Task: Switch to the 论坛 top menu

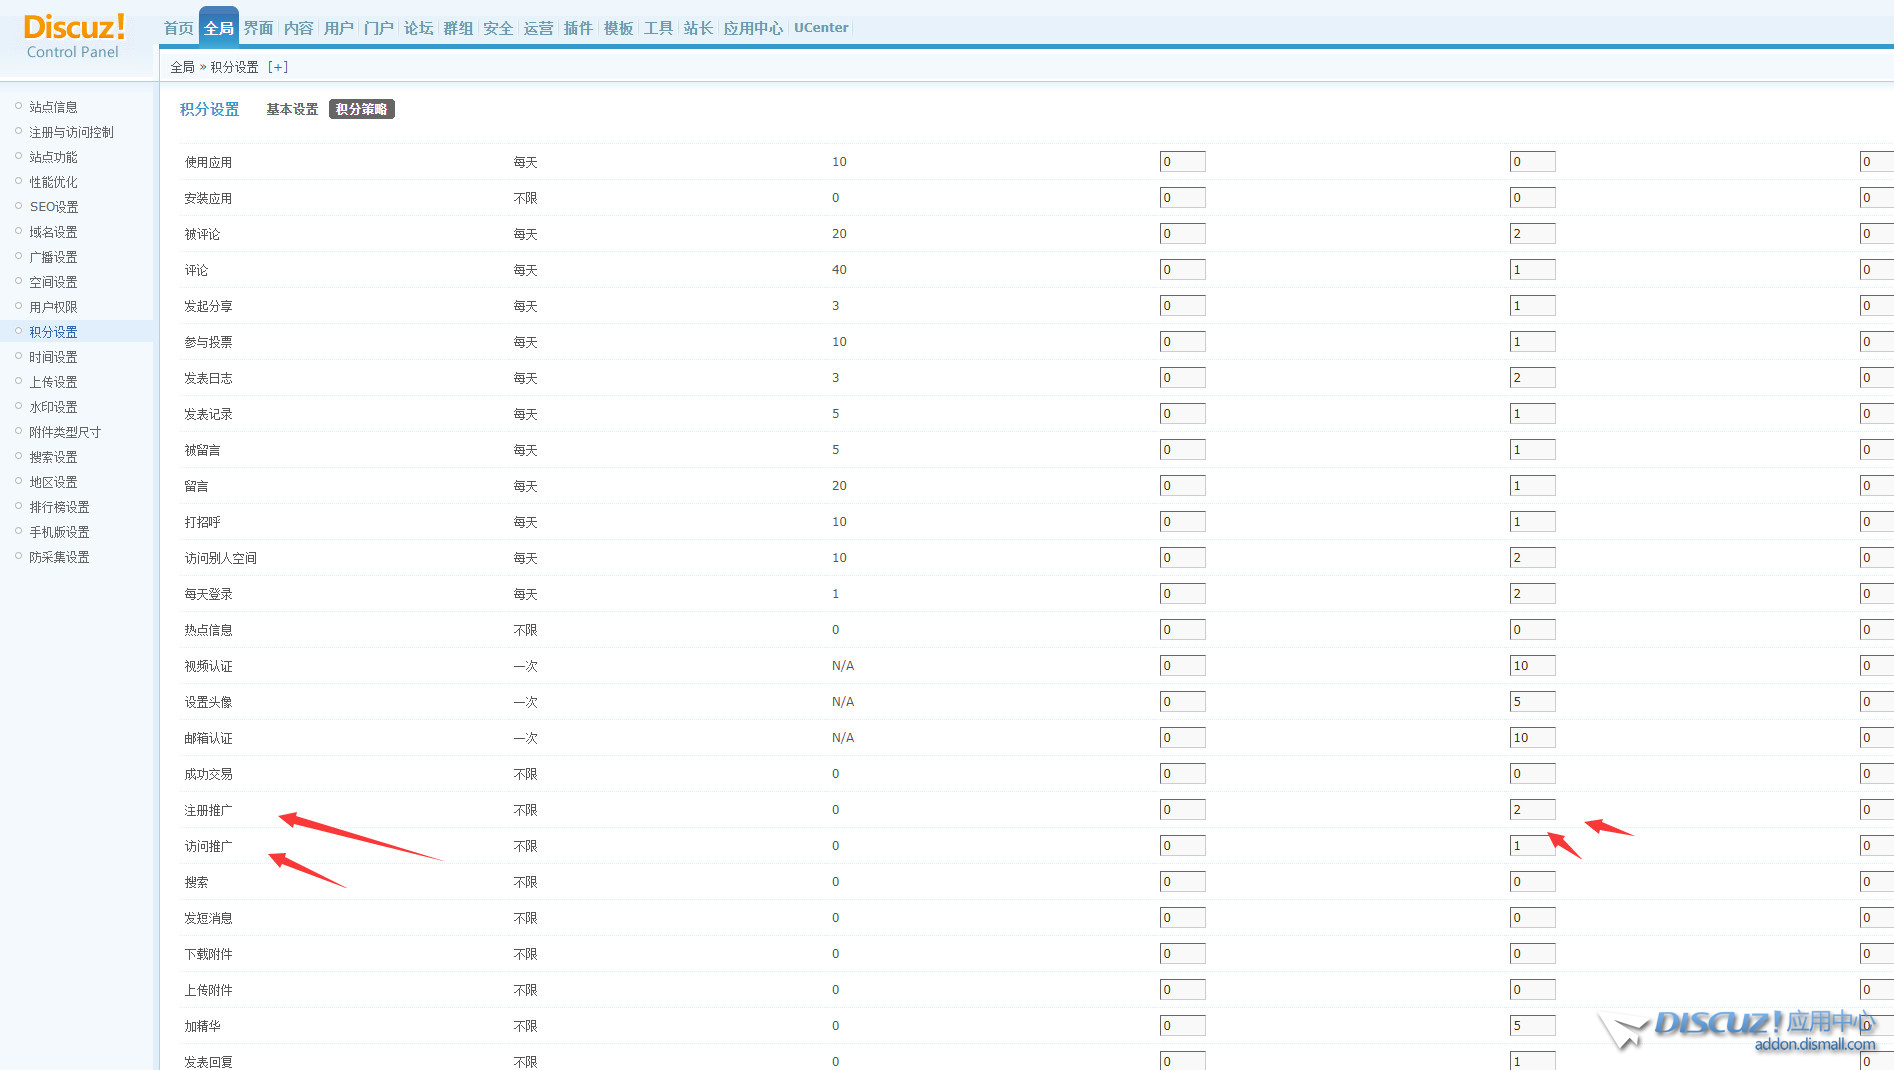Action: [x=418, y=28]
